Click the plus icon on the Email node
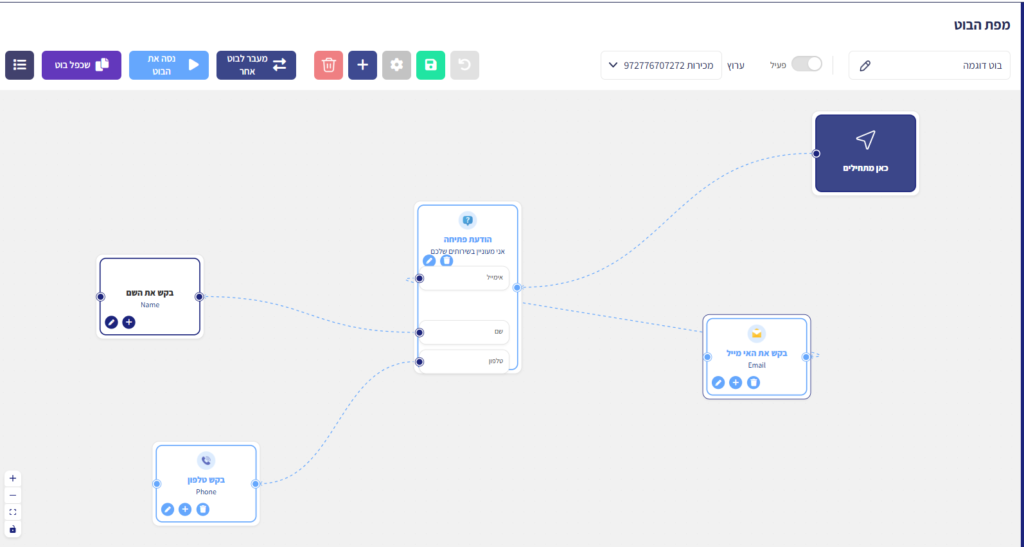This screenshot has width=1024, height=547. (x=735, y=383)
